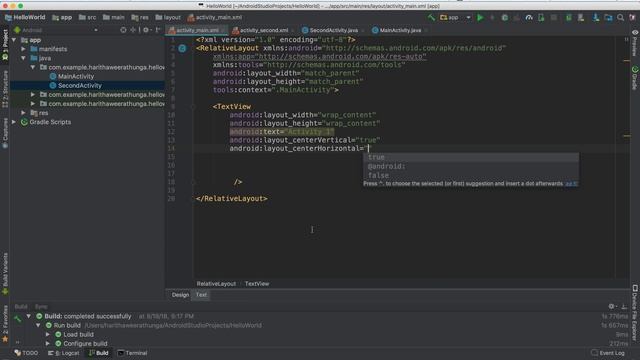Choose 'true' from autocomplete suggestions

pyautogui.click(x=471, y=157)
